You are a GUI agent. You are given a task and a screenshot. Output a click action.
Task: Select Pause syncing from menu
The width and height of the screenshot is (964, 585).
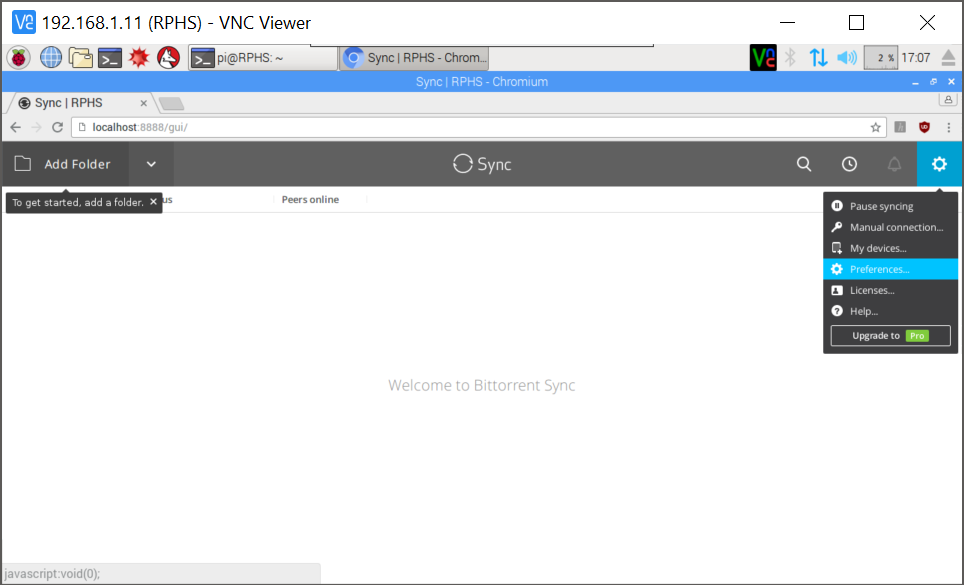point(881,206)
